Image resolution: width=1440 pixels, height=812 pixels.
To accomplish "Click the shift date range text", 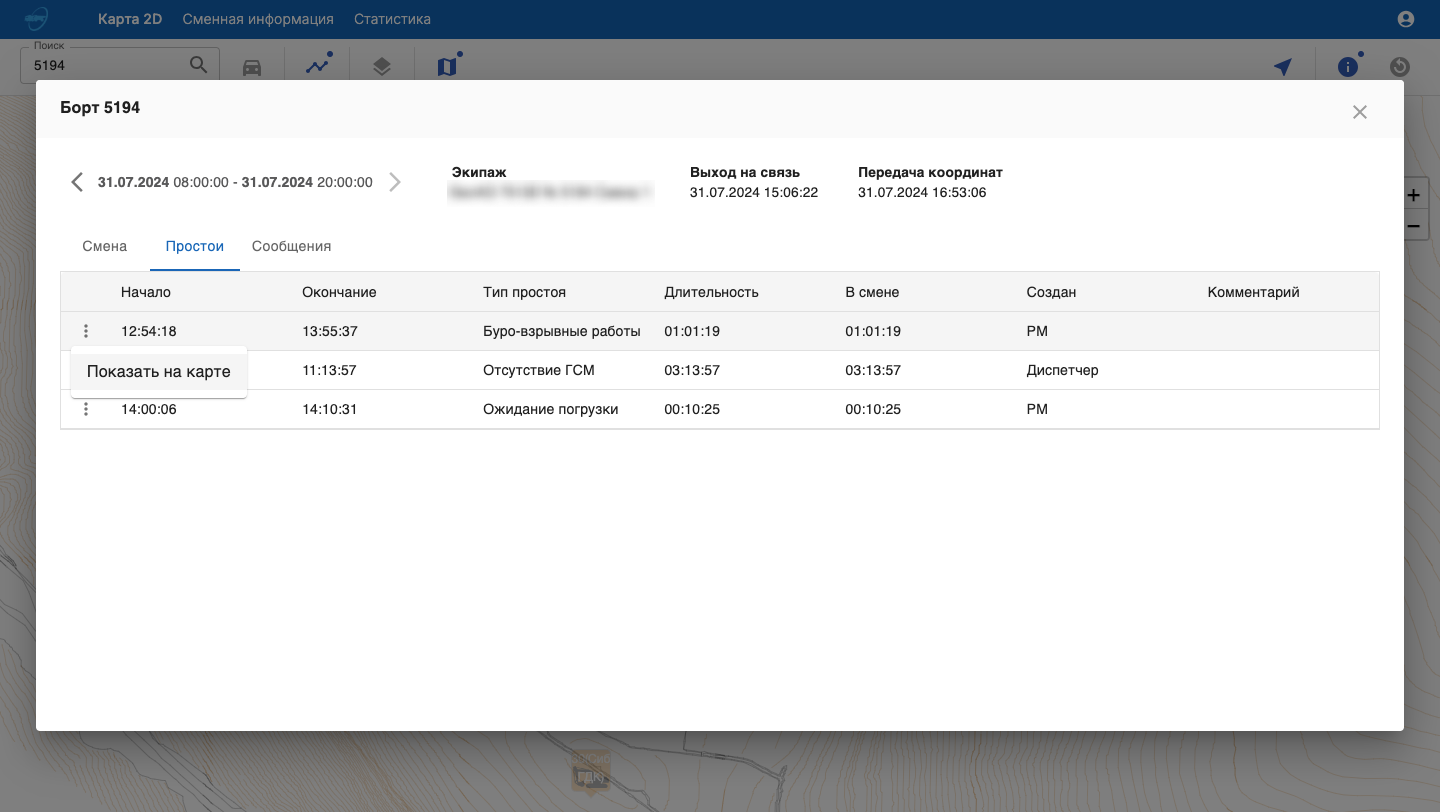I will (235, 182).
